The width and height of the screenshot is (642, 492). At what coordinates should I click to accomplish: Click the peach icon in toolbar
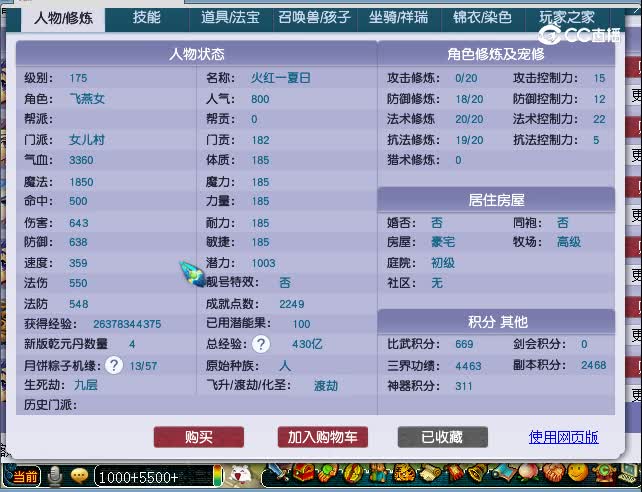pos(527,474)
